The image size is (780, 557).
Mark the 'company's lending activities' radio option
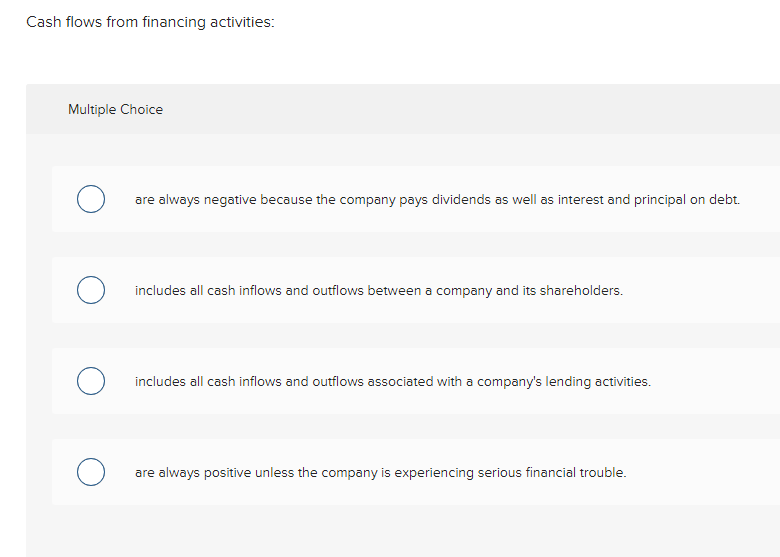[x=91, y=381]
